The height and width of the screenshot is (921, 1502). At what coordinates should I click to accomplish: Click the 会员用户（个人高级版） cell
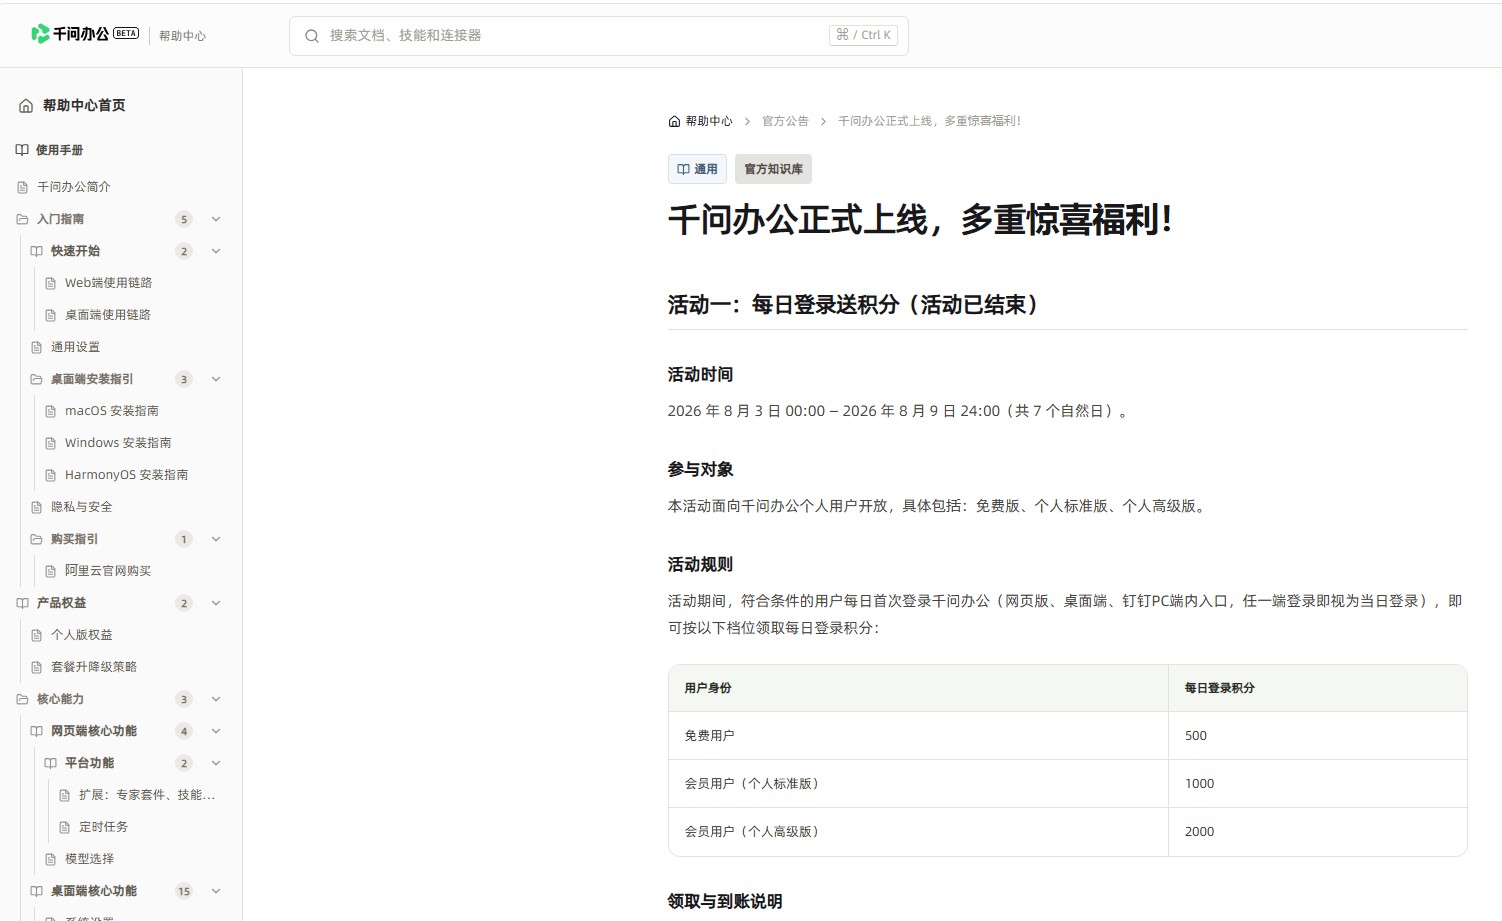(918, 832)
